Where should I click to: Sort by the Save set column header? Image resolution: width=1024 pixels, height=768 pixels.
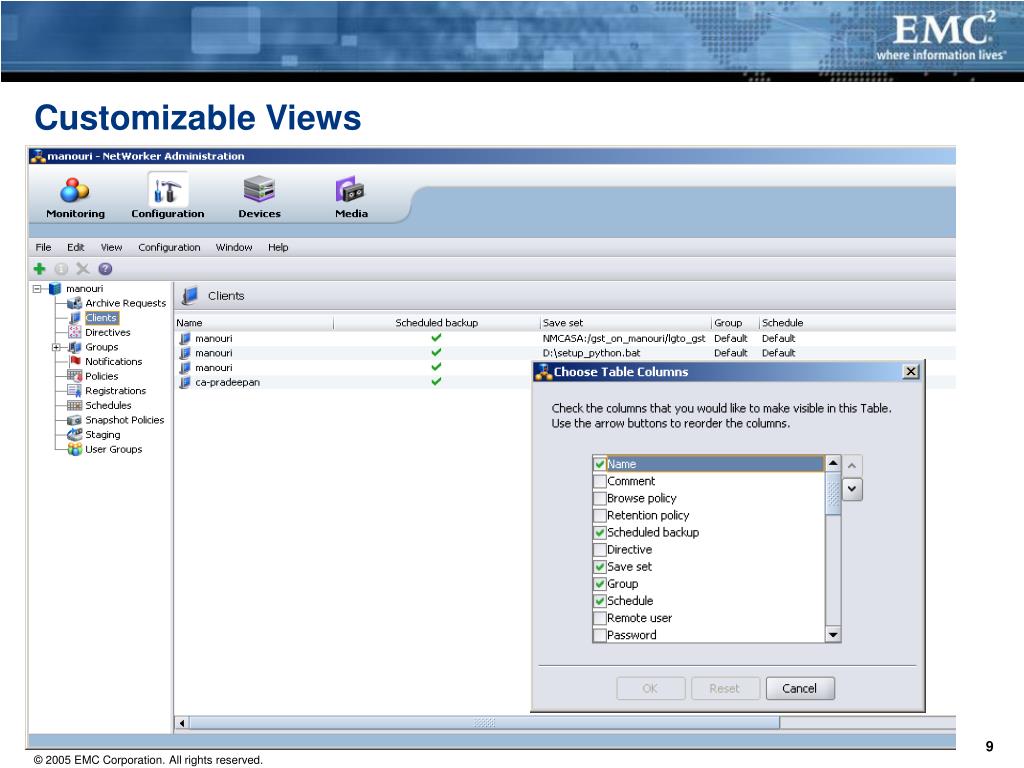[626, 323]
